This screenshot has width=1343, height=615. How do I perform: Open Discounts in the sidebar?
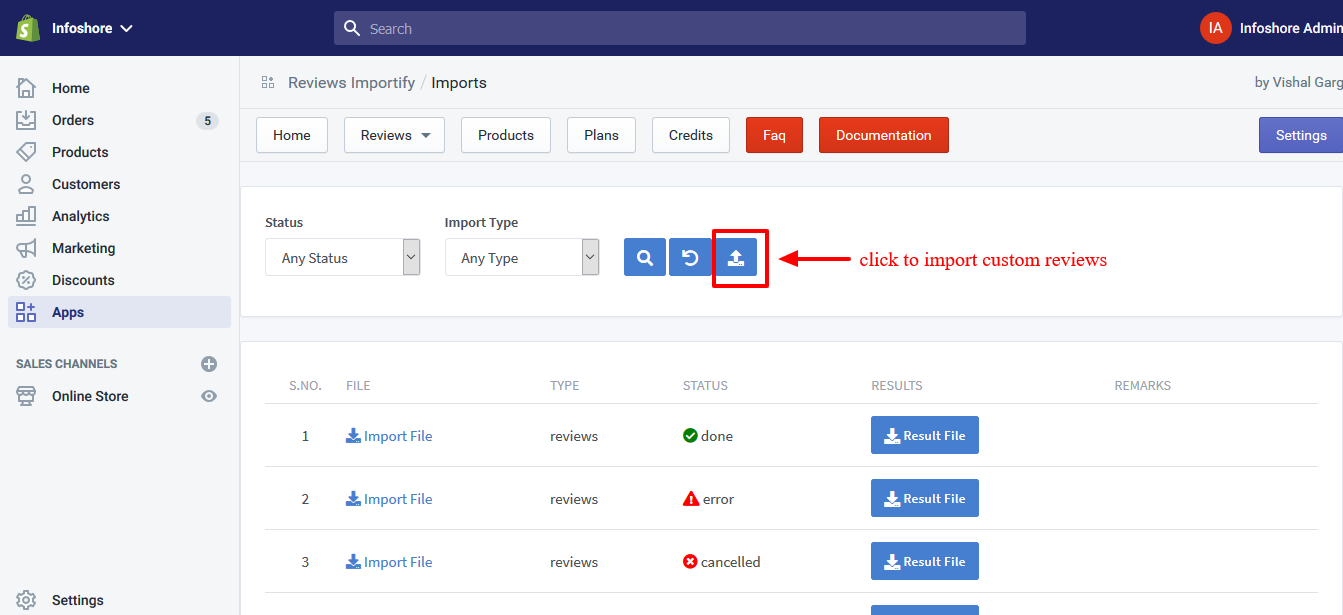tap(83, 280)
